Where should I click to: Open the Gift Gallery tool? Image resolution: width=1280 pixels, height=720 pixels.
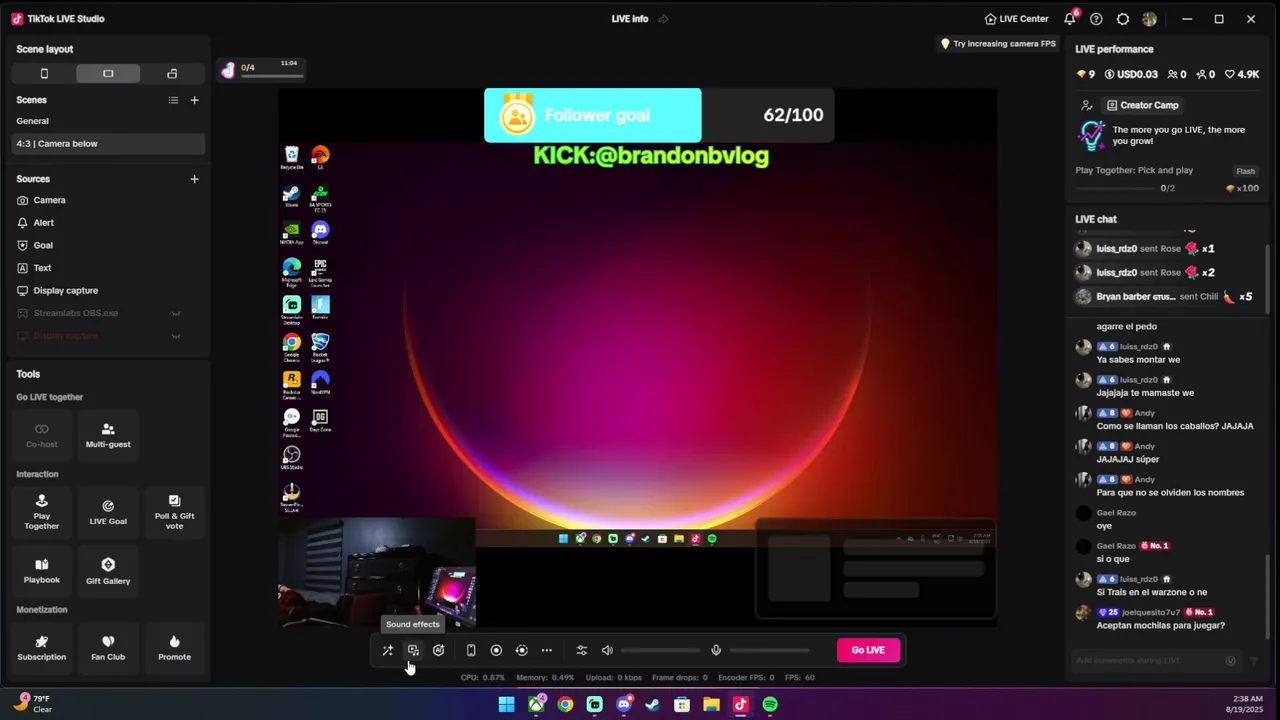point(108,571)
